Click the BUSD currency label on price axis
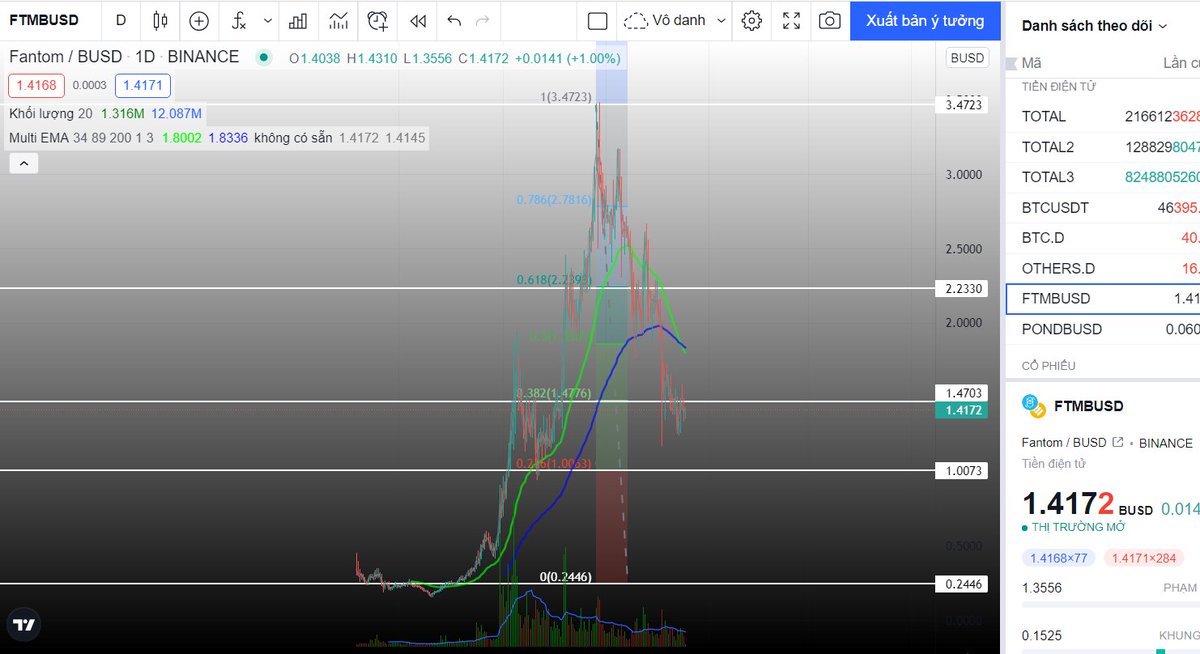Viewport: 1200px width, 654px height. click(x=967, y=58)
